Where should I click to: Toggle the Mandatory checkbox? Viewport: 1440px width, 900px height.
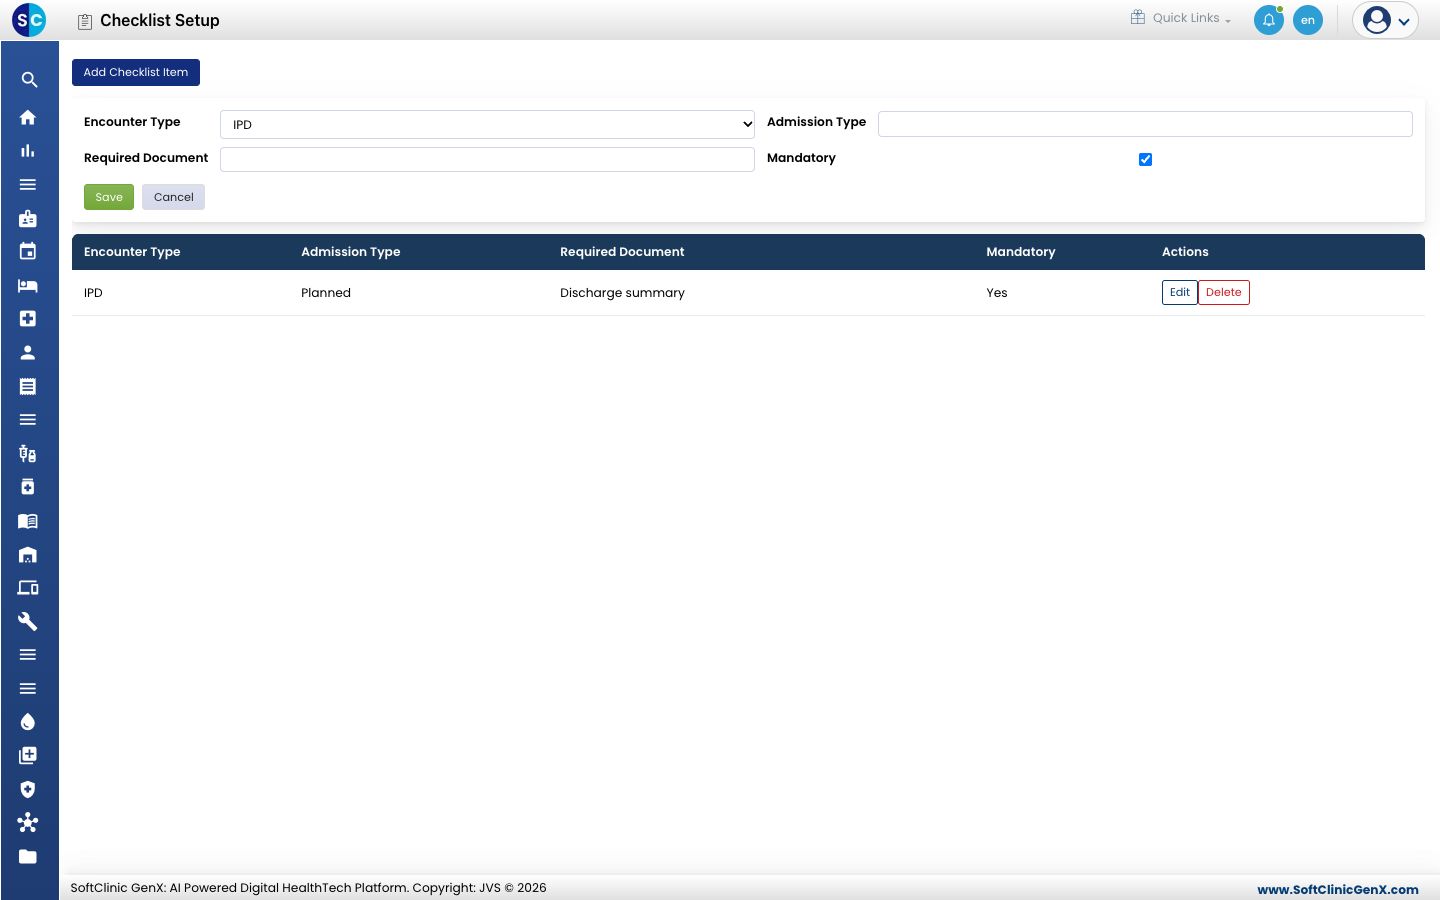click(1145, 159)
